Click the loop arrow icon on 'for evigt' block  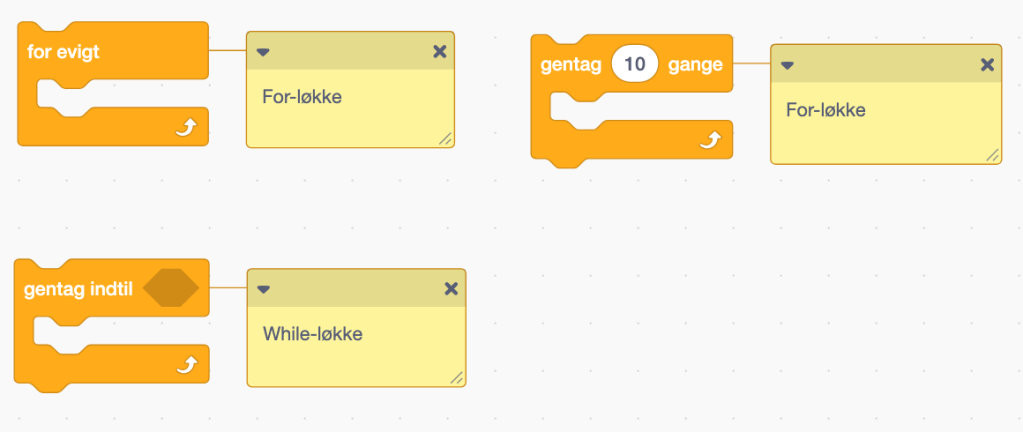tap(185, 127)
